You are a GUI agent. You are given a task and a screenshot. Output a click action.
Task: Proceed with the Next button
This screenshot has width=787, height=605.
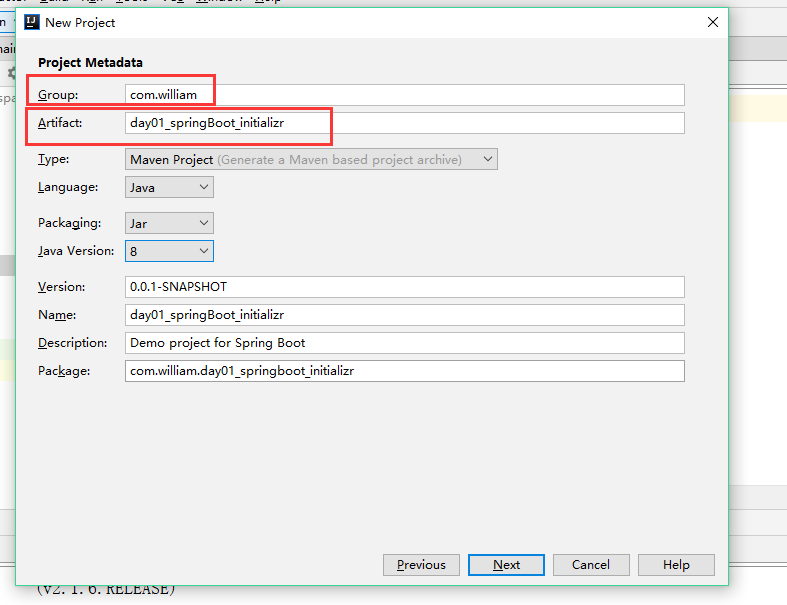point(506,565)
